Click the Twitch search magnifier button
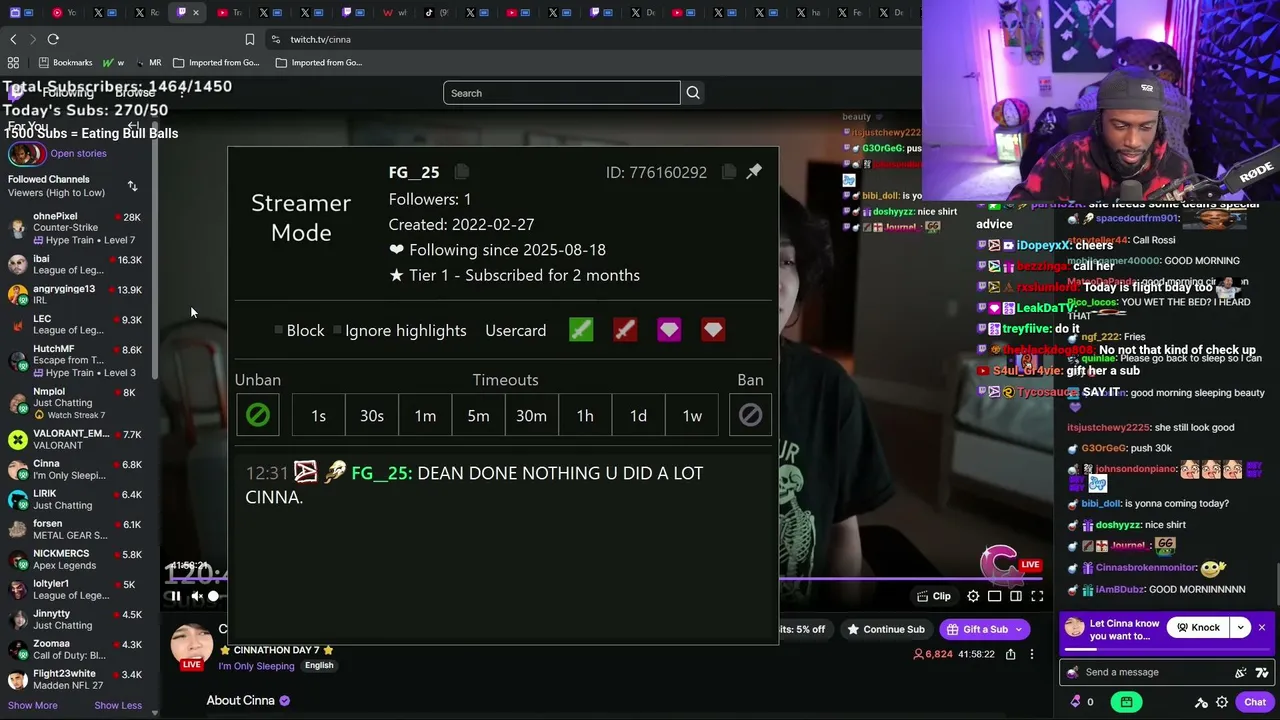Image resolution: width=1280 pixels, height=720 pixels. pos(692,93)
